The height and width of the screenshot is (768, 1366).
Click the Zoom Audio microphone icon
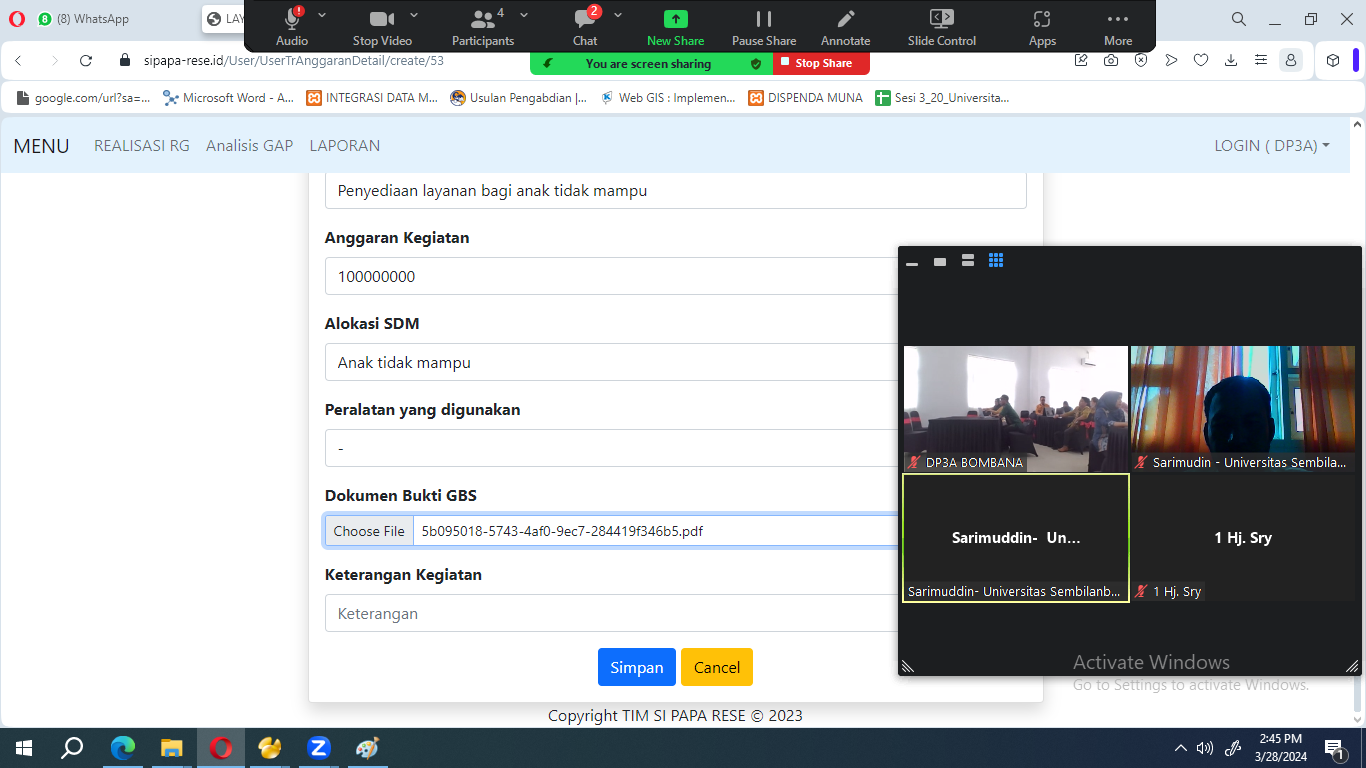292,19
